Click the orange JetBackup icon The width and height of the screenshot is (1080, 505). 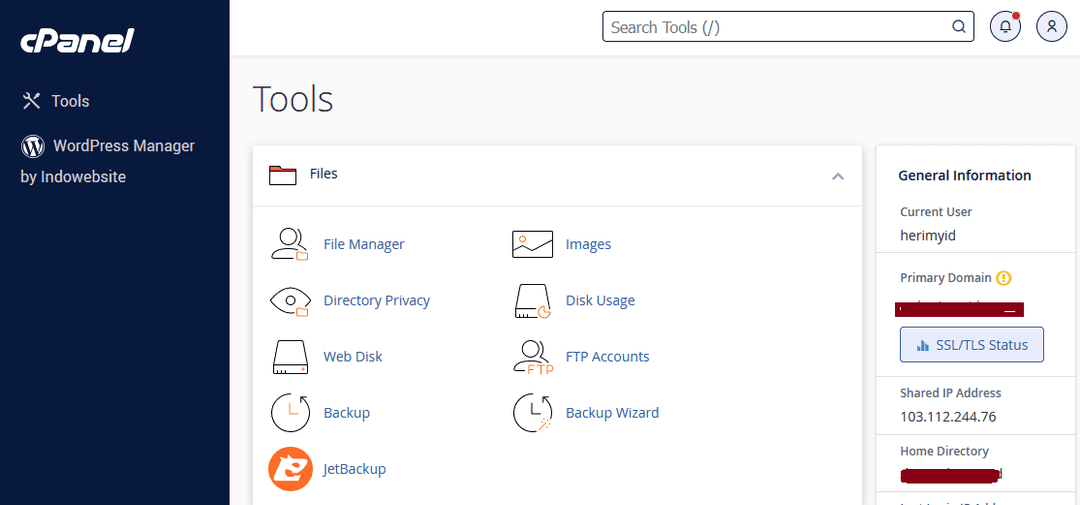tap(290, 469)
